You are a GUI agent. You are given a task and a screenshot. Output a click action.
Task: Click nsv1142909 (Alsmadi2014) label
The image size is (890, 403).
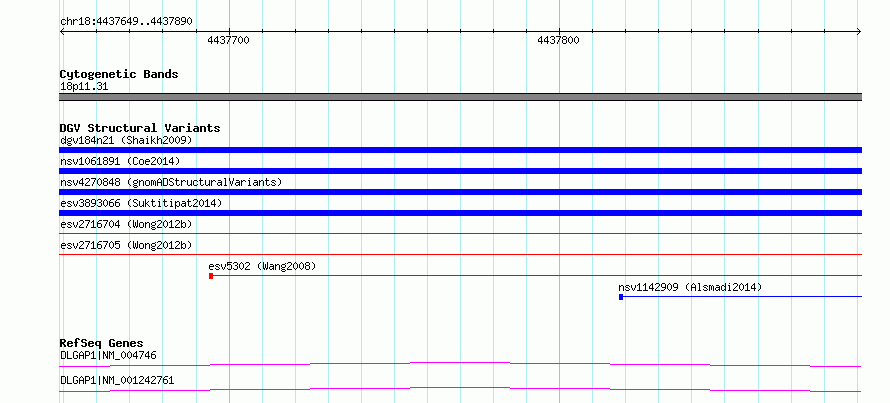click(x=690, y=287)
